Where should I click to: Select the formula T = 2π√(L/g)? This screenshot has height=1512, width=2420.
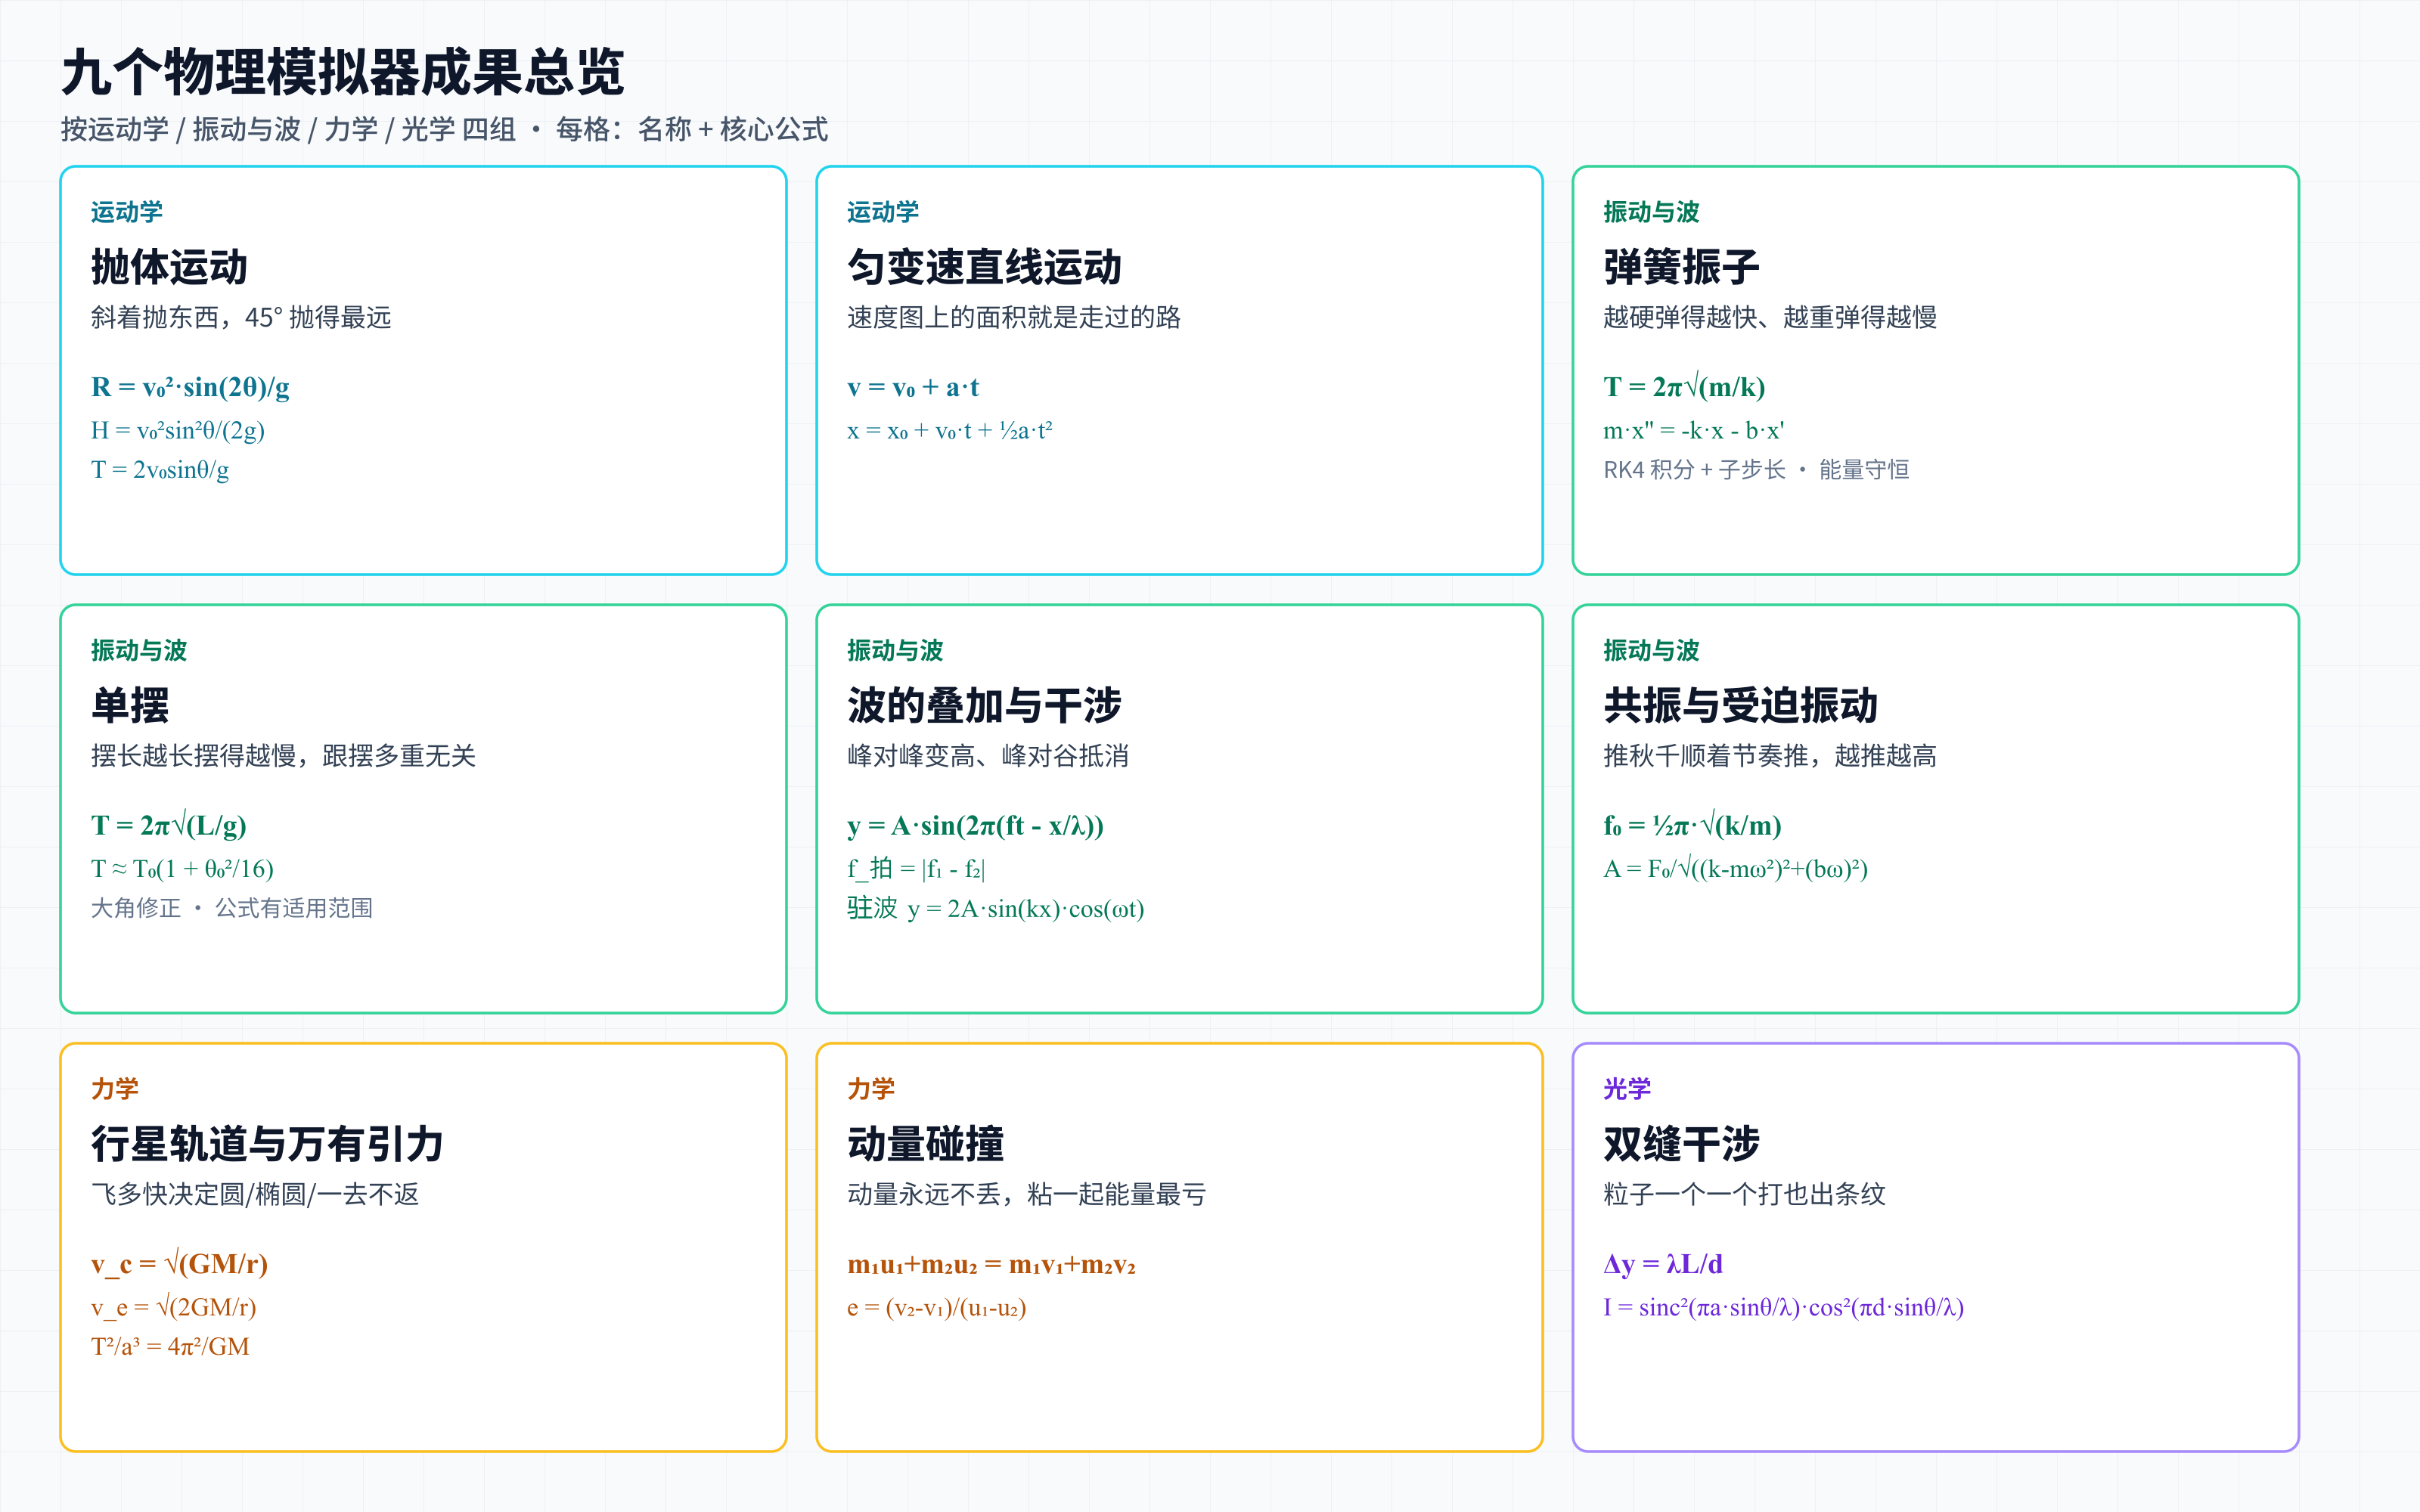[169, 825]
